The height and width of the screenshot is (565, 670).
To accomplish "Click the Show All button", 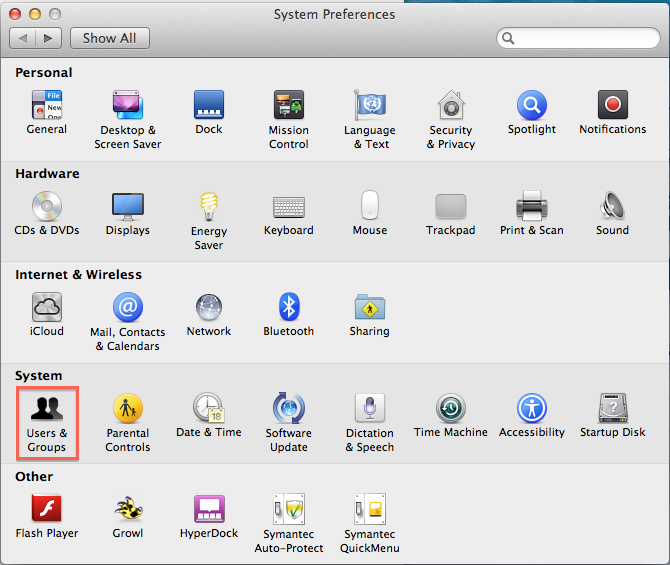I will click(110, 38).
